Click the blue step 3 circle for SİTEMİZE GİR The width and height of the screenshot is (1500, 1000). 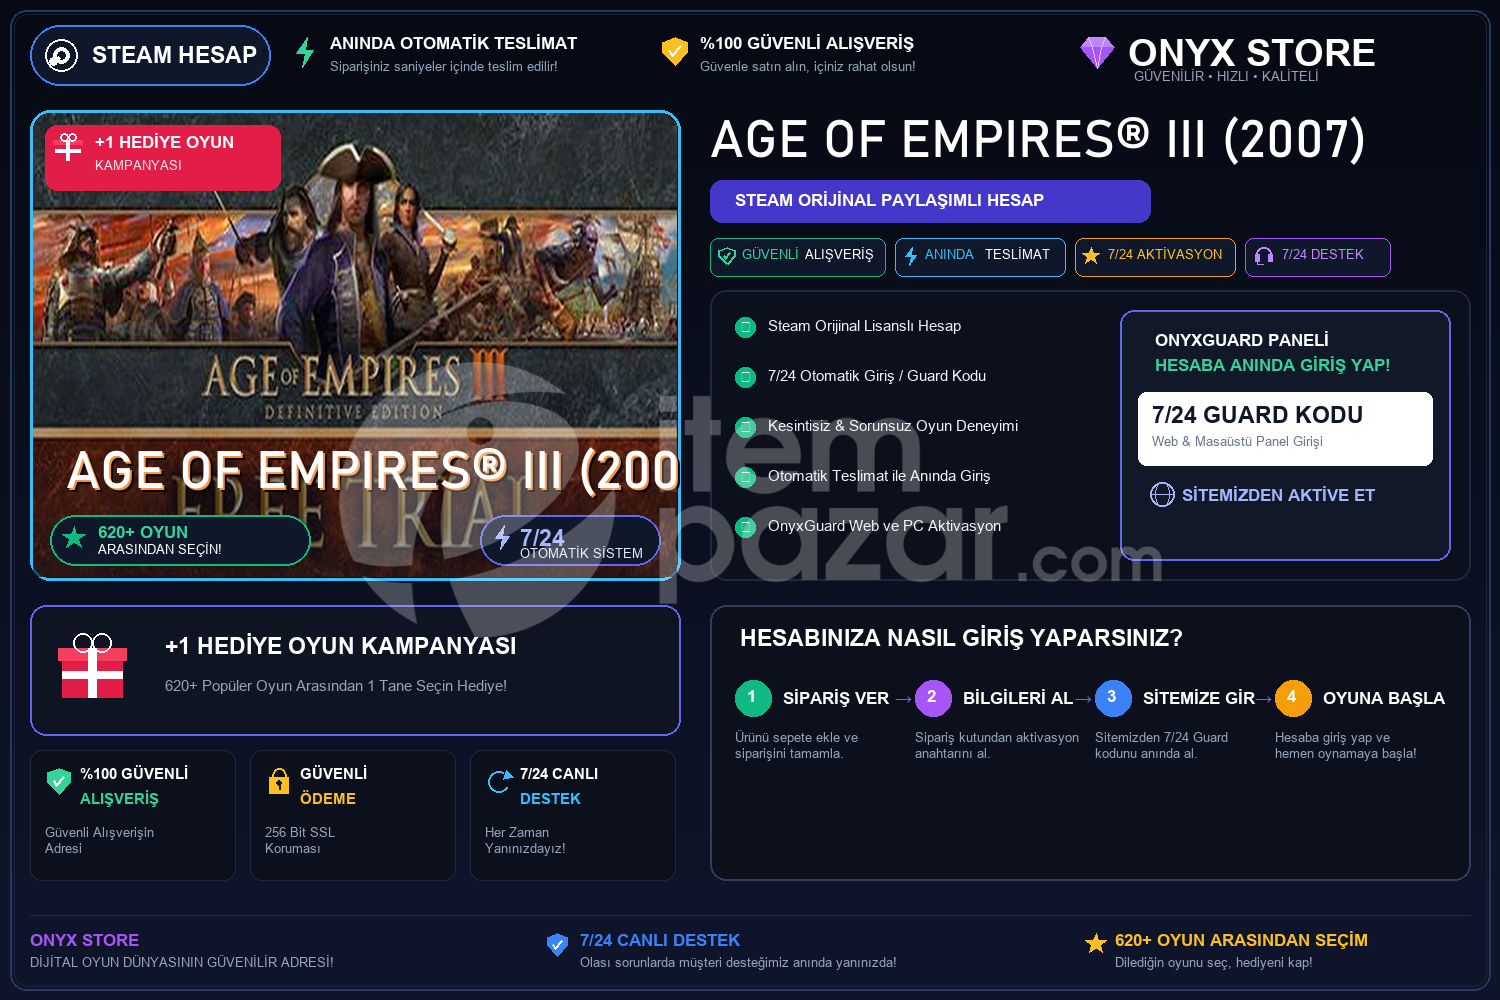(1113, 698)
